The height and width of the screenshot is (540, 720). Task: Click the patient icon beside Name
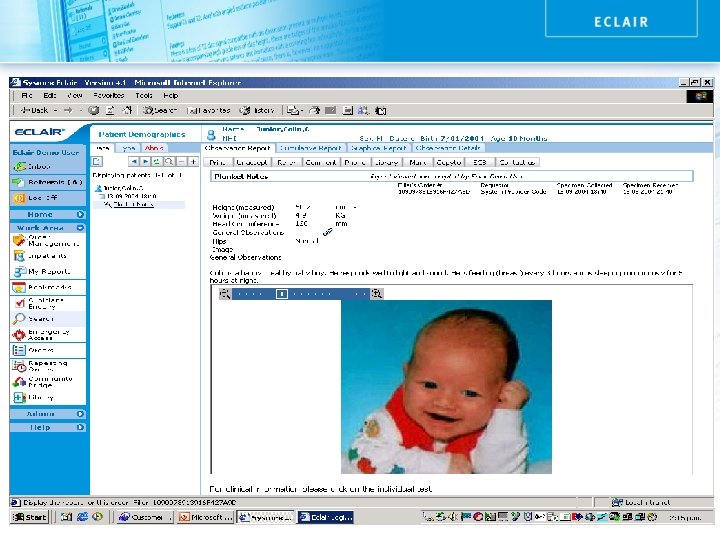pos(211,135)
